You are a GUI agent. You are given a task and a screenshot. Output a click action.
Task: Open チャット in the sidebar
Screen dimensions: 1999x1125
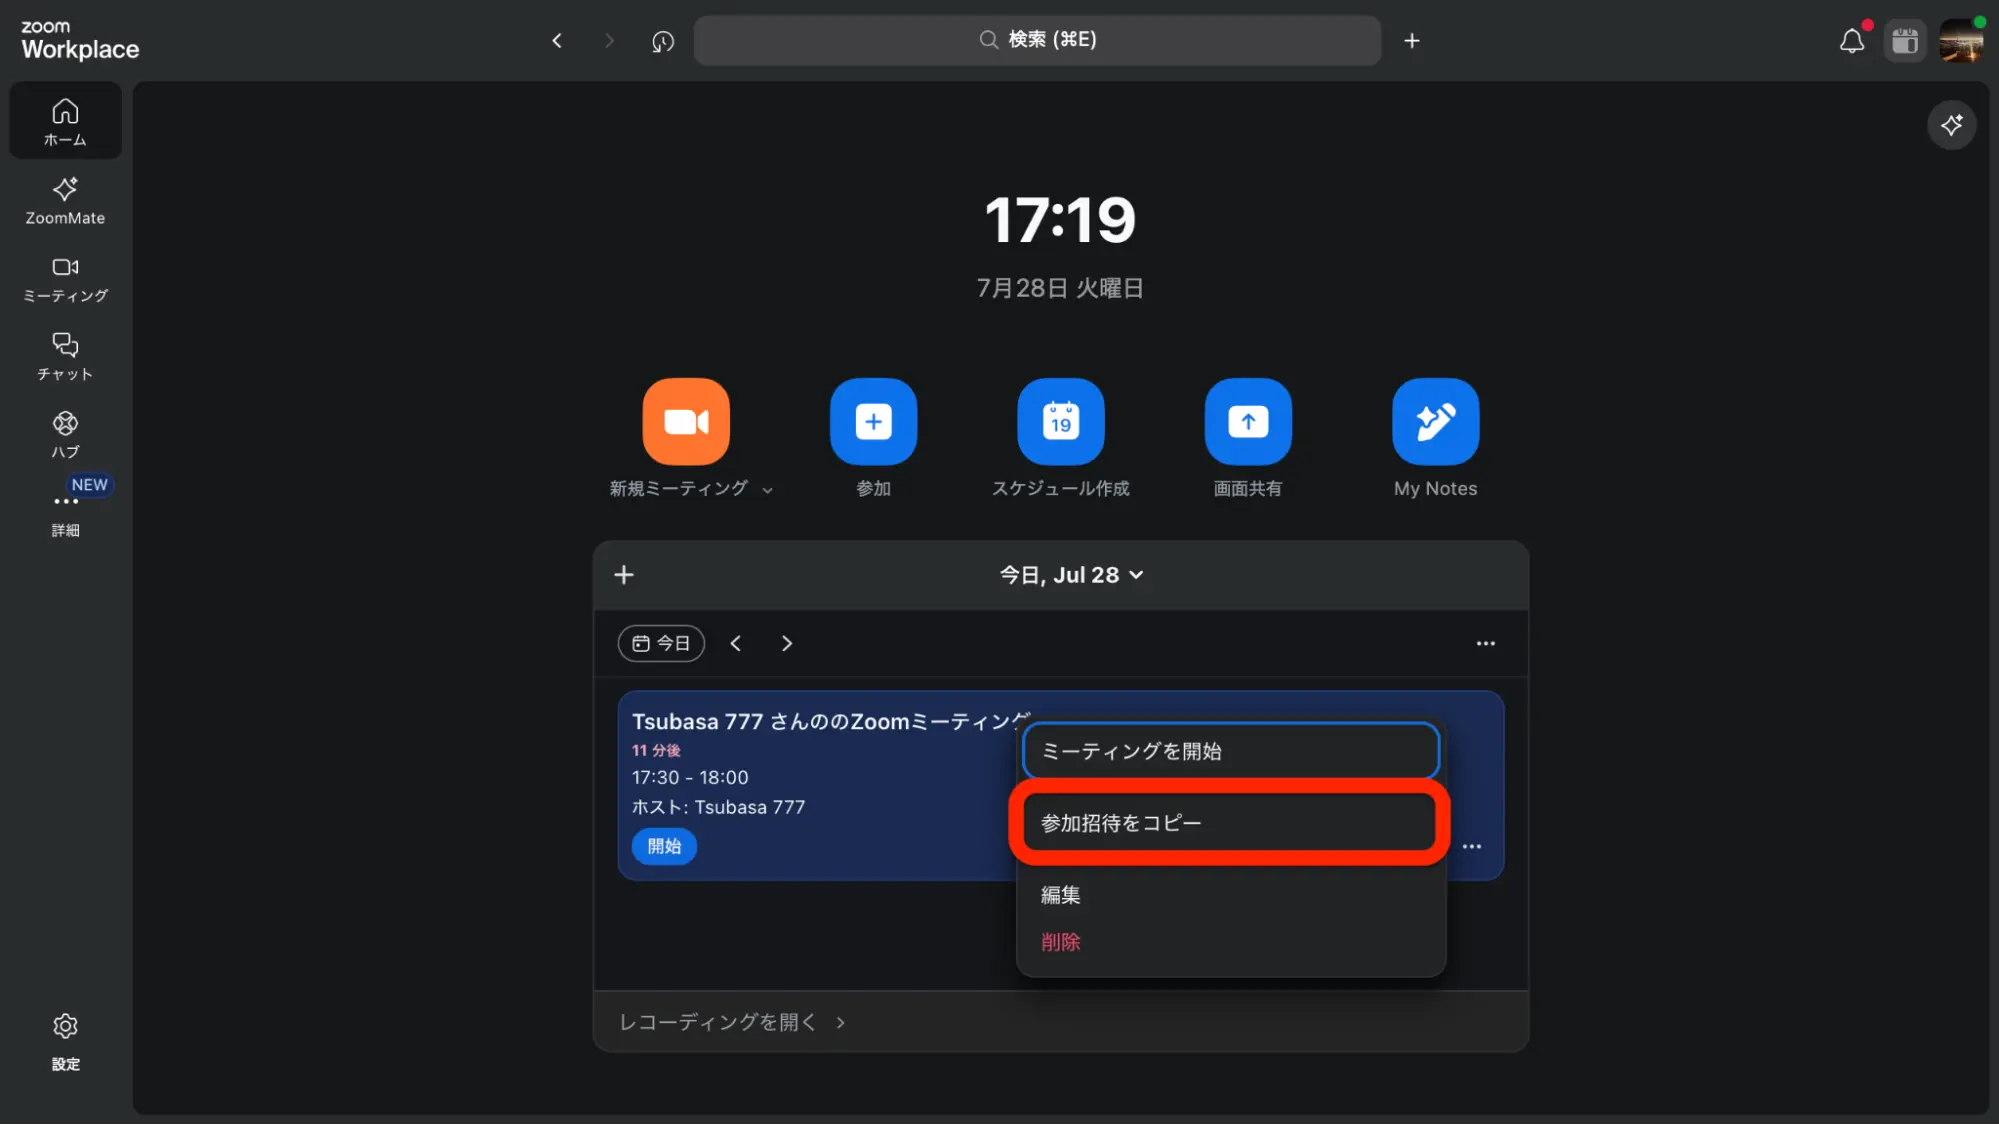click(65, 357)
